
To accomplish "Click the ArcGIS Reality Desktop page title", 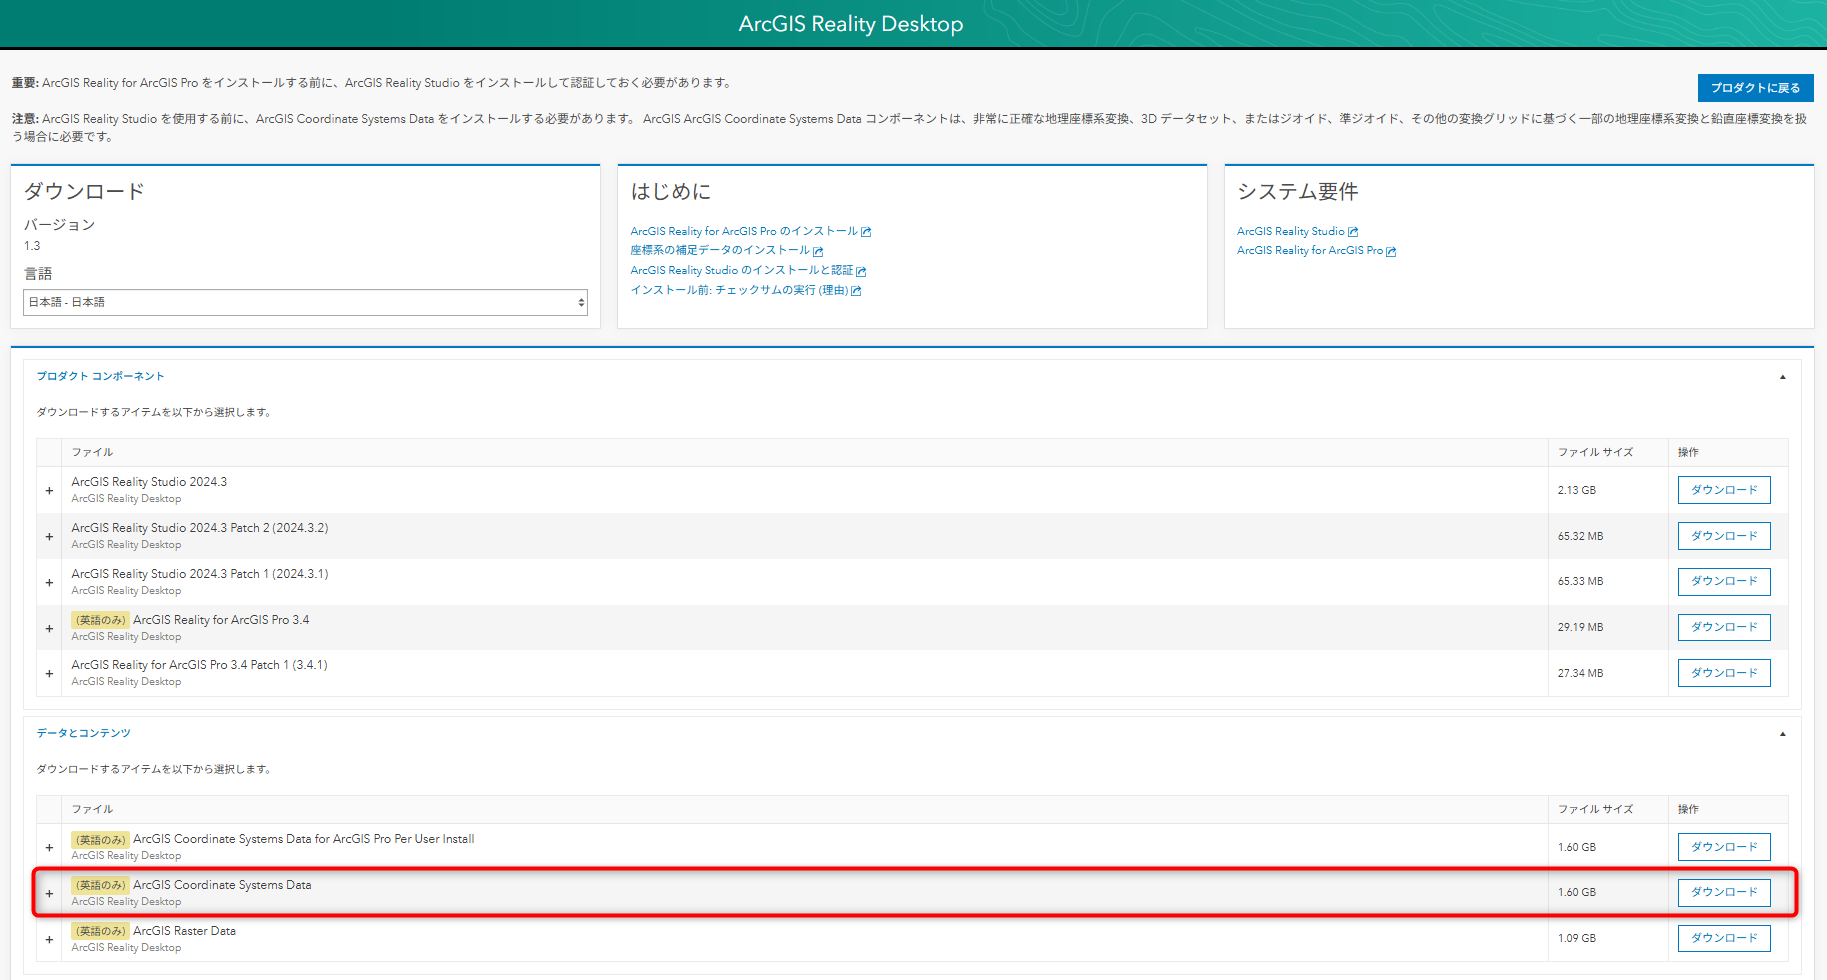I will [851, 24].
